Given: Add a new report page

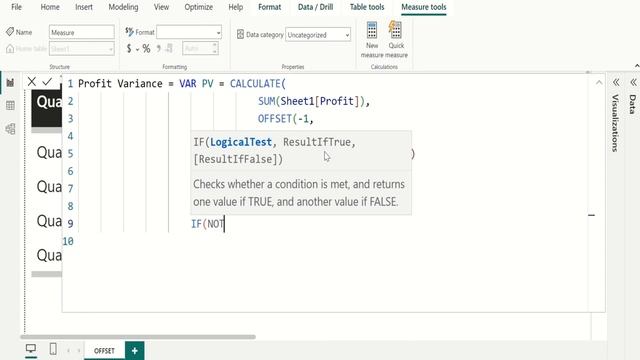Looking at the screenshot, I should tap(134, 351).
